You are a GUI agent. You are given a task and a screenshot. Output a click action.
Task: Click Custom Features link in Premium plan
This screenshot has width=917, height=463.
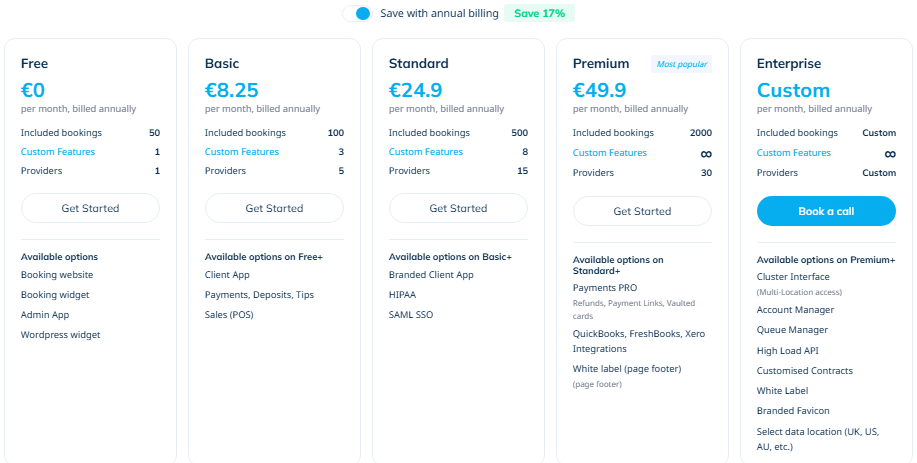click(610, 153)
